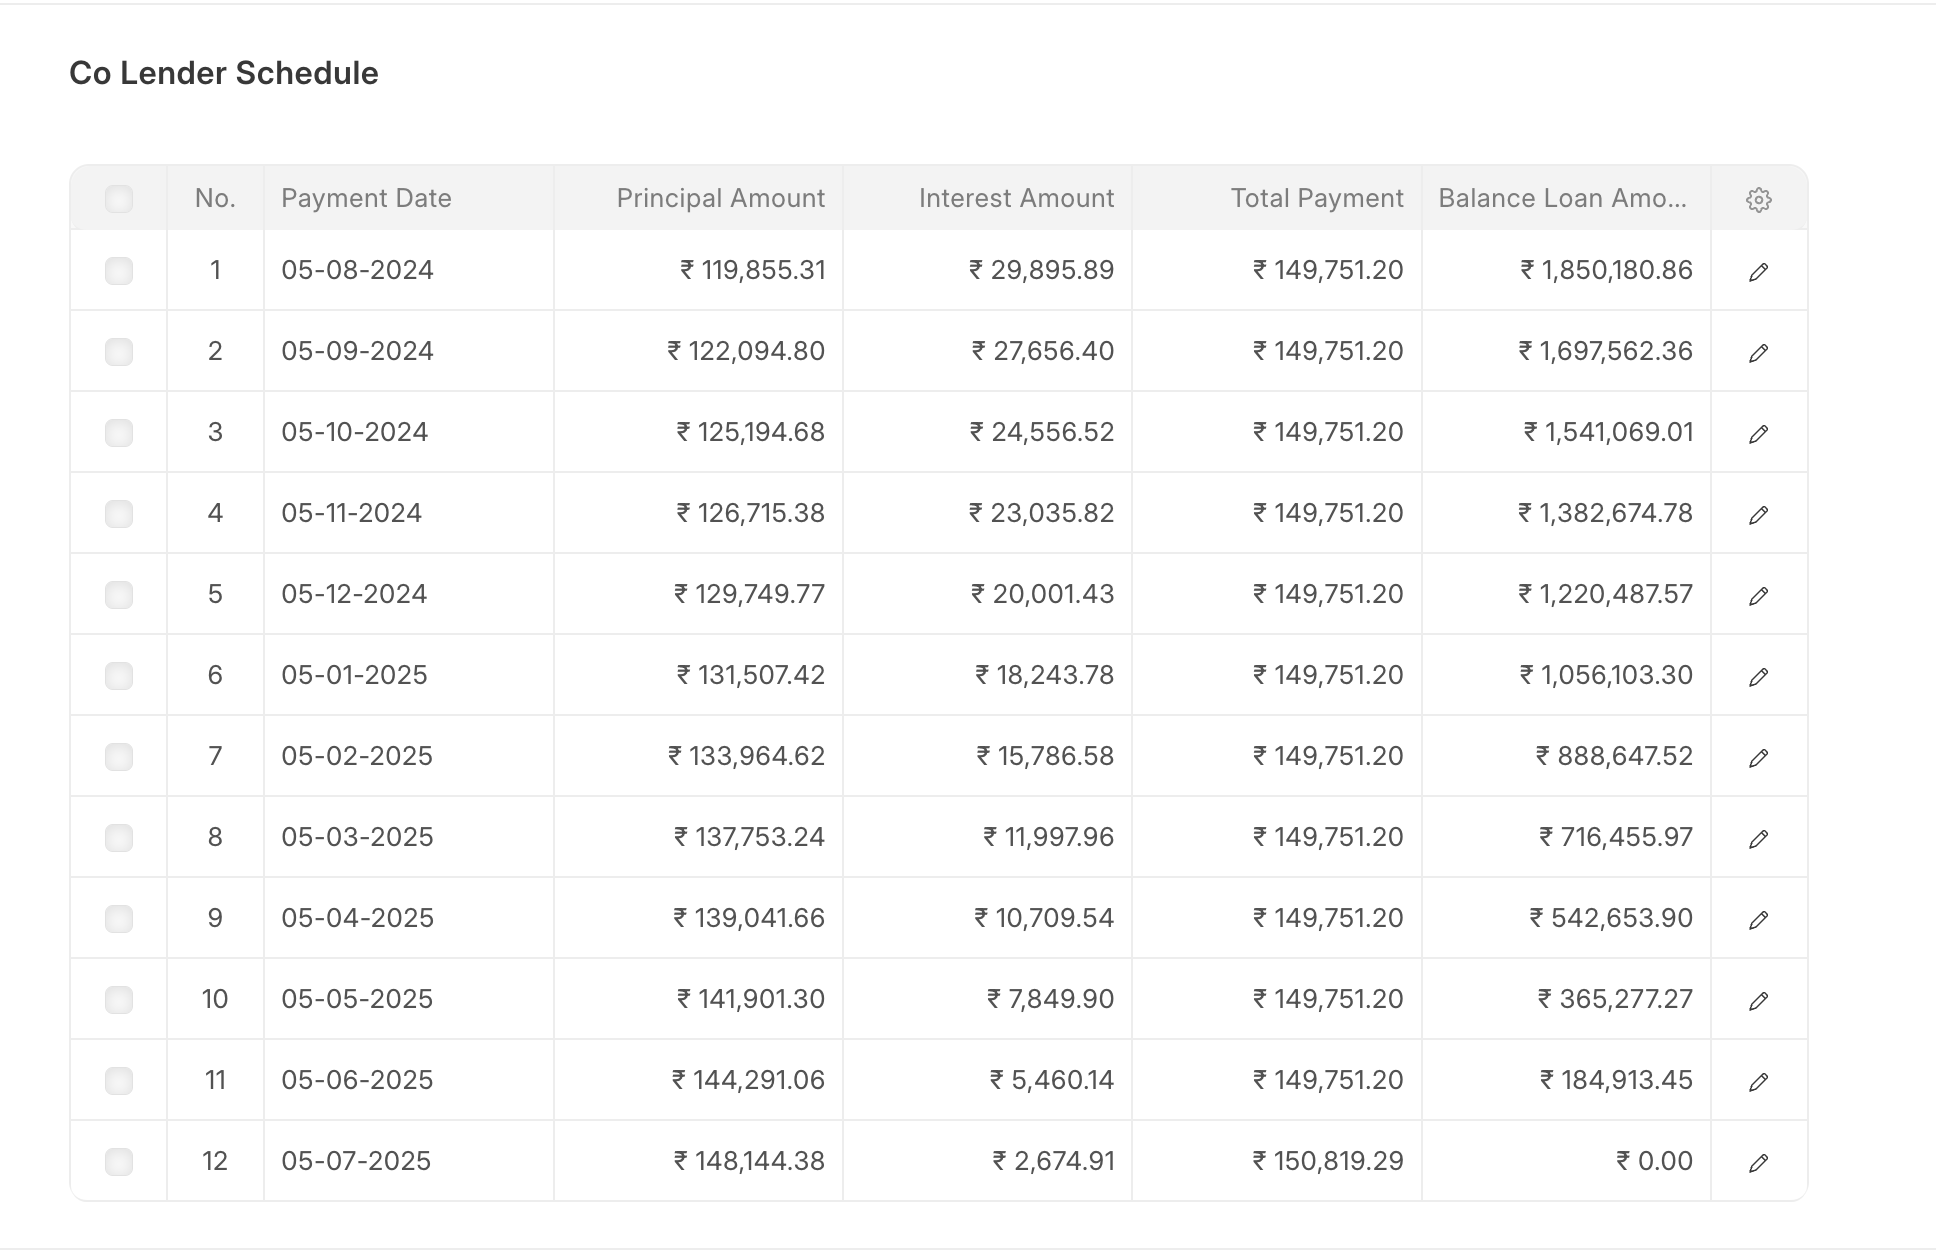1936x1254 pixels.
Task: Edit row 5 with pencil icon
Action: tap(1759, 595)
